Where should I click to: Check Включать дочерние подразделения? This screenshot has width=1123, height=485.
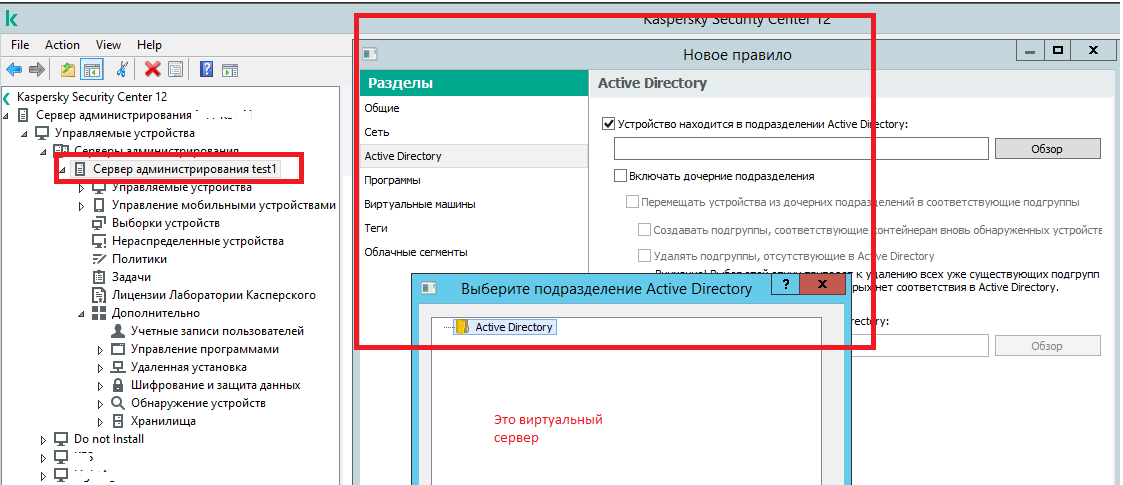[x=621, y=176]
